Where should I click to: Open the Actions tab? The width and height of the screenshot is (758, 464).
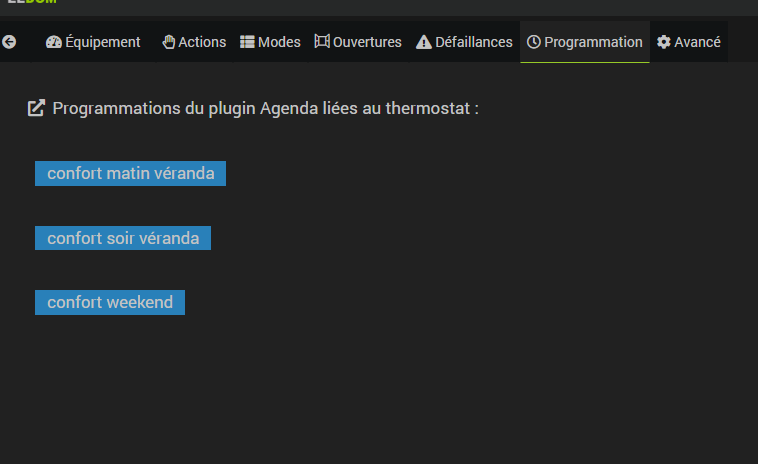point(202,42)
